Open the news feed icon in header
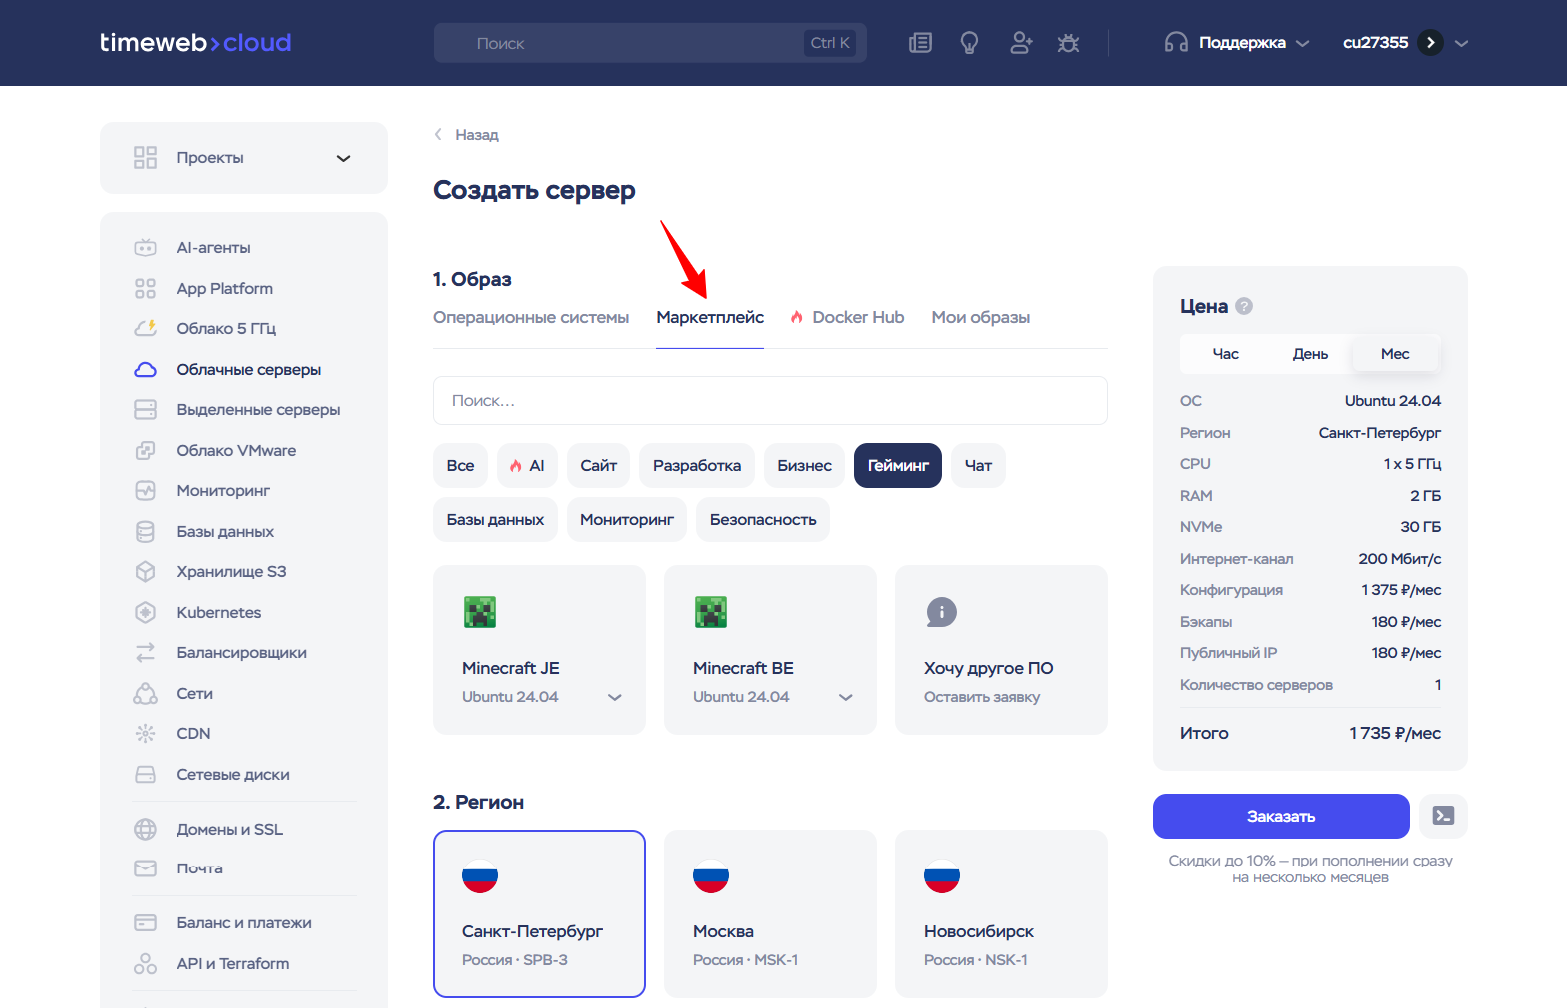1567x1008 pixels. (x=920, y=43)
